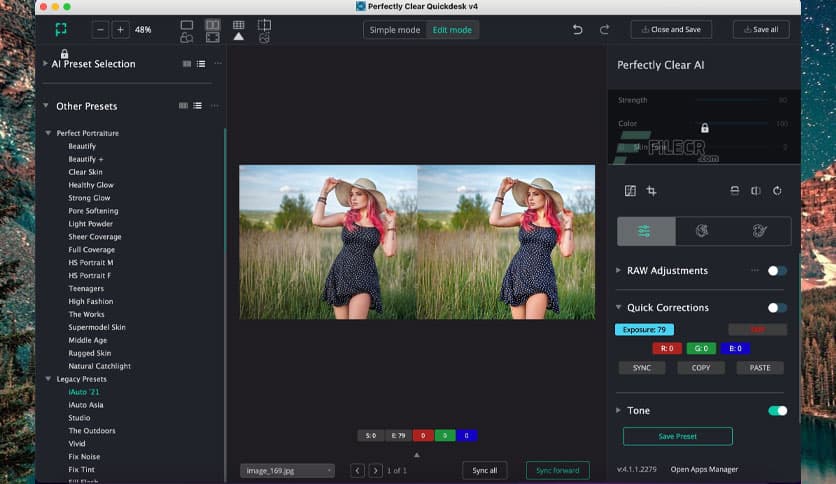Collapse the Perfect Portraiture preset group
This screenshot has height=484, width=836.
[x=48, y=133]
